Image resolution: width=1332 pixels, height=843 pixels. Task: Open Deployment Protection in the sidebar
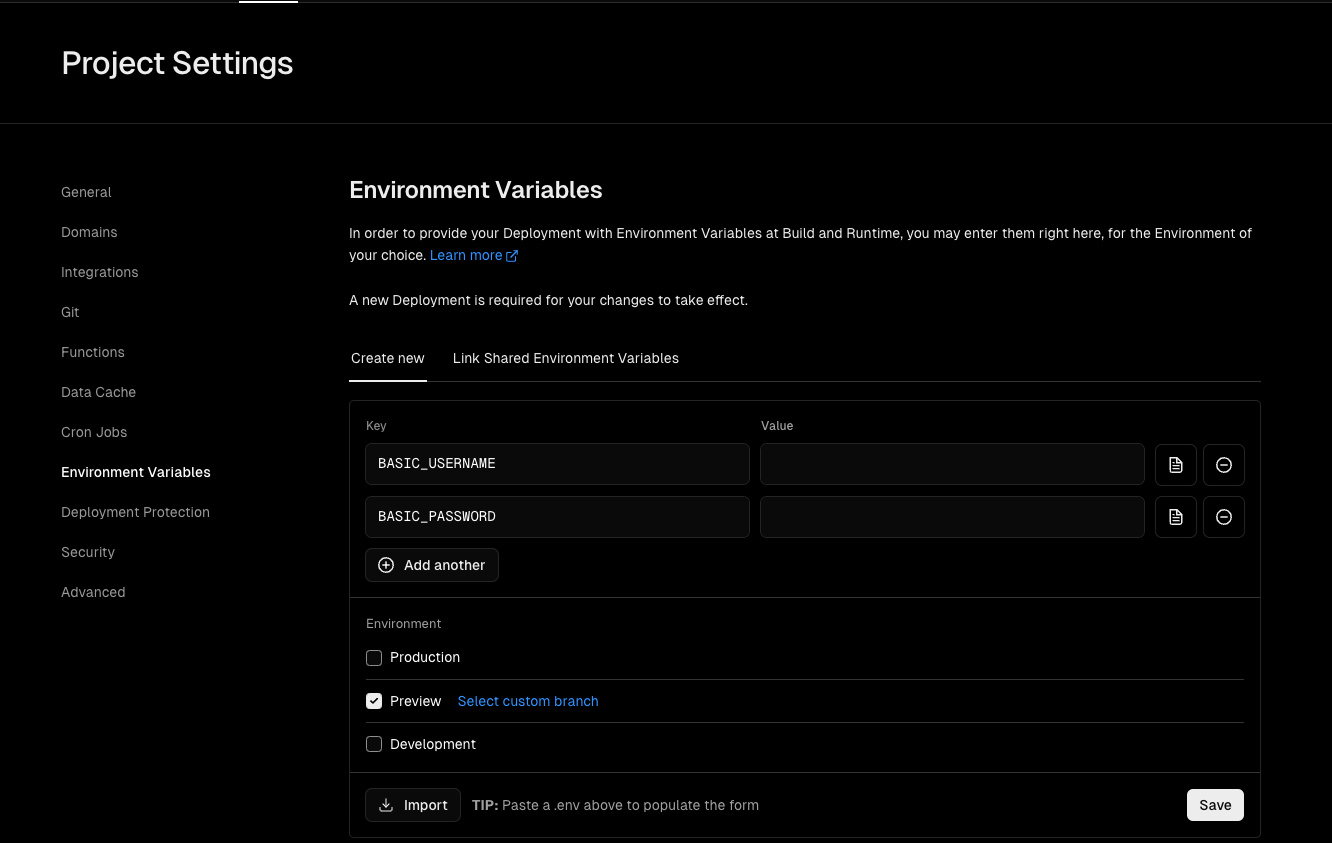tap(135, 512)
